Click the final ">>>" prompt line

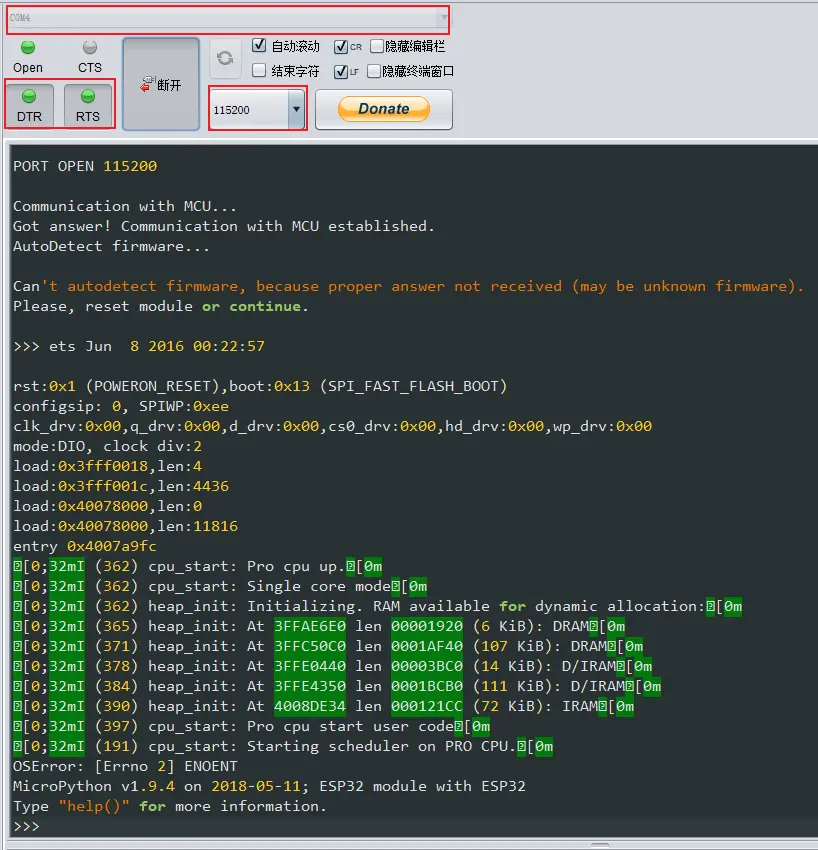click(x=27, y=827)
